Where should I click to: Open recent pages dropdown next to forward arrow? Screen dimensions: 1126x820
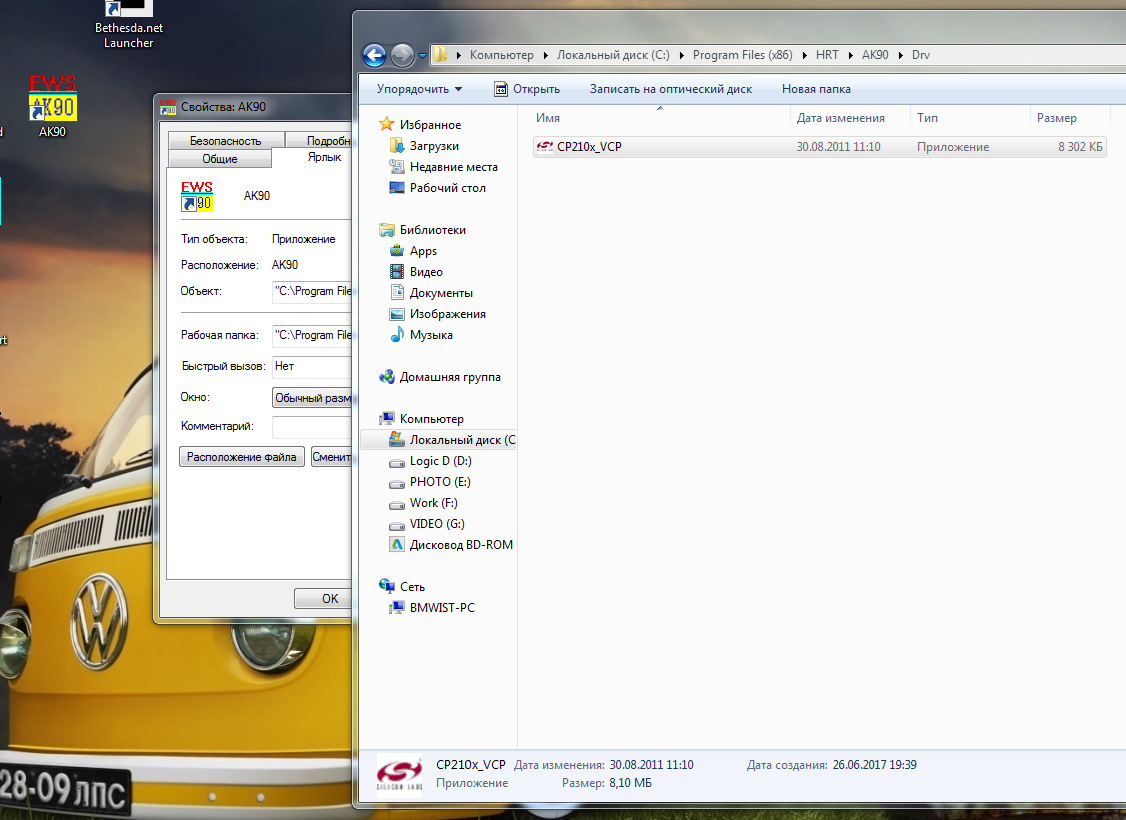click(x=422, y=55)
